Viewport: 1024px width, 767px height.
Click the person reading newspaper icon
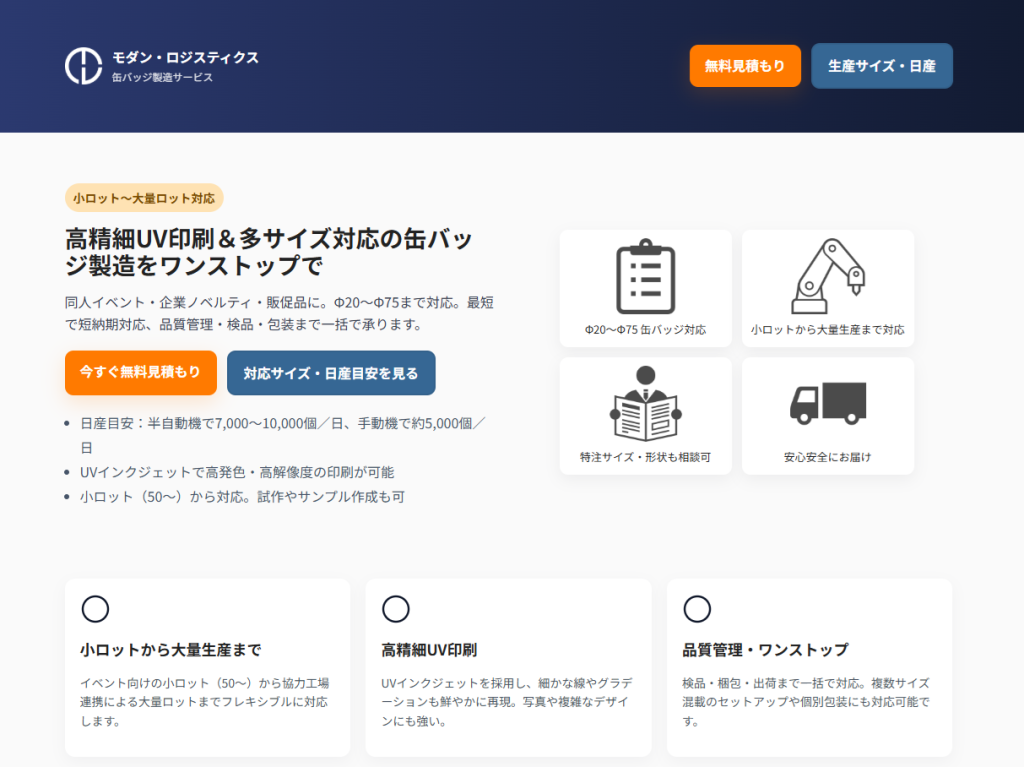[x=645, y=404]
